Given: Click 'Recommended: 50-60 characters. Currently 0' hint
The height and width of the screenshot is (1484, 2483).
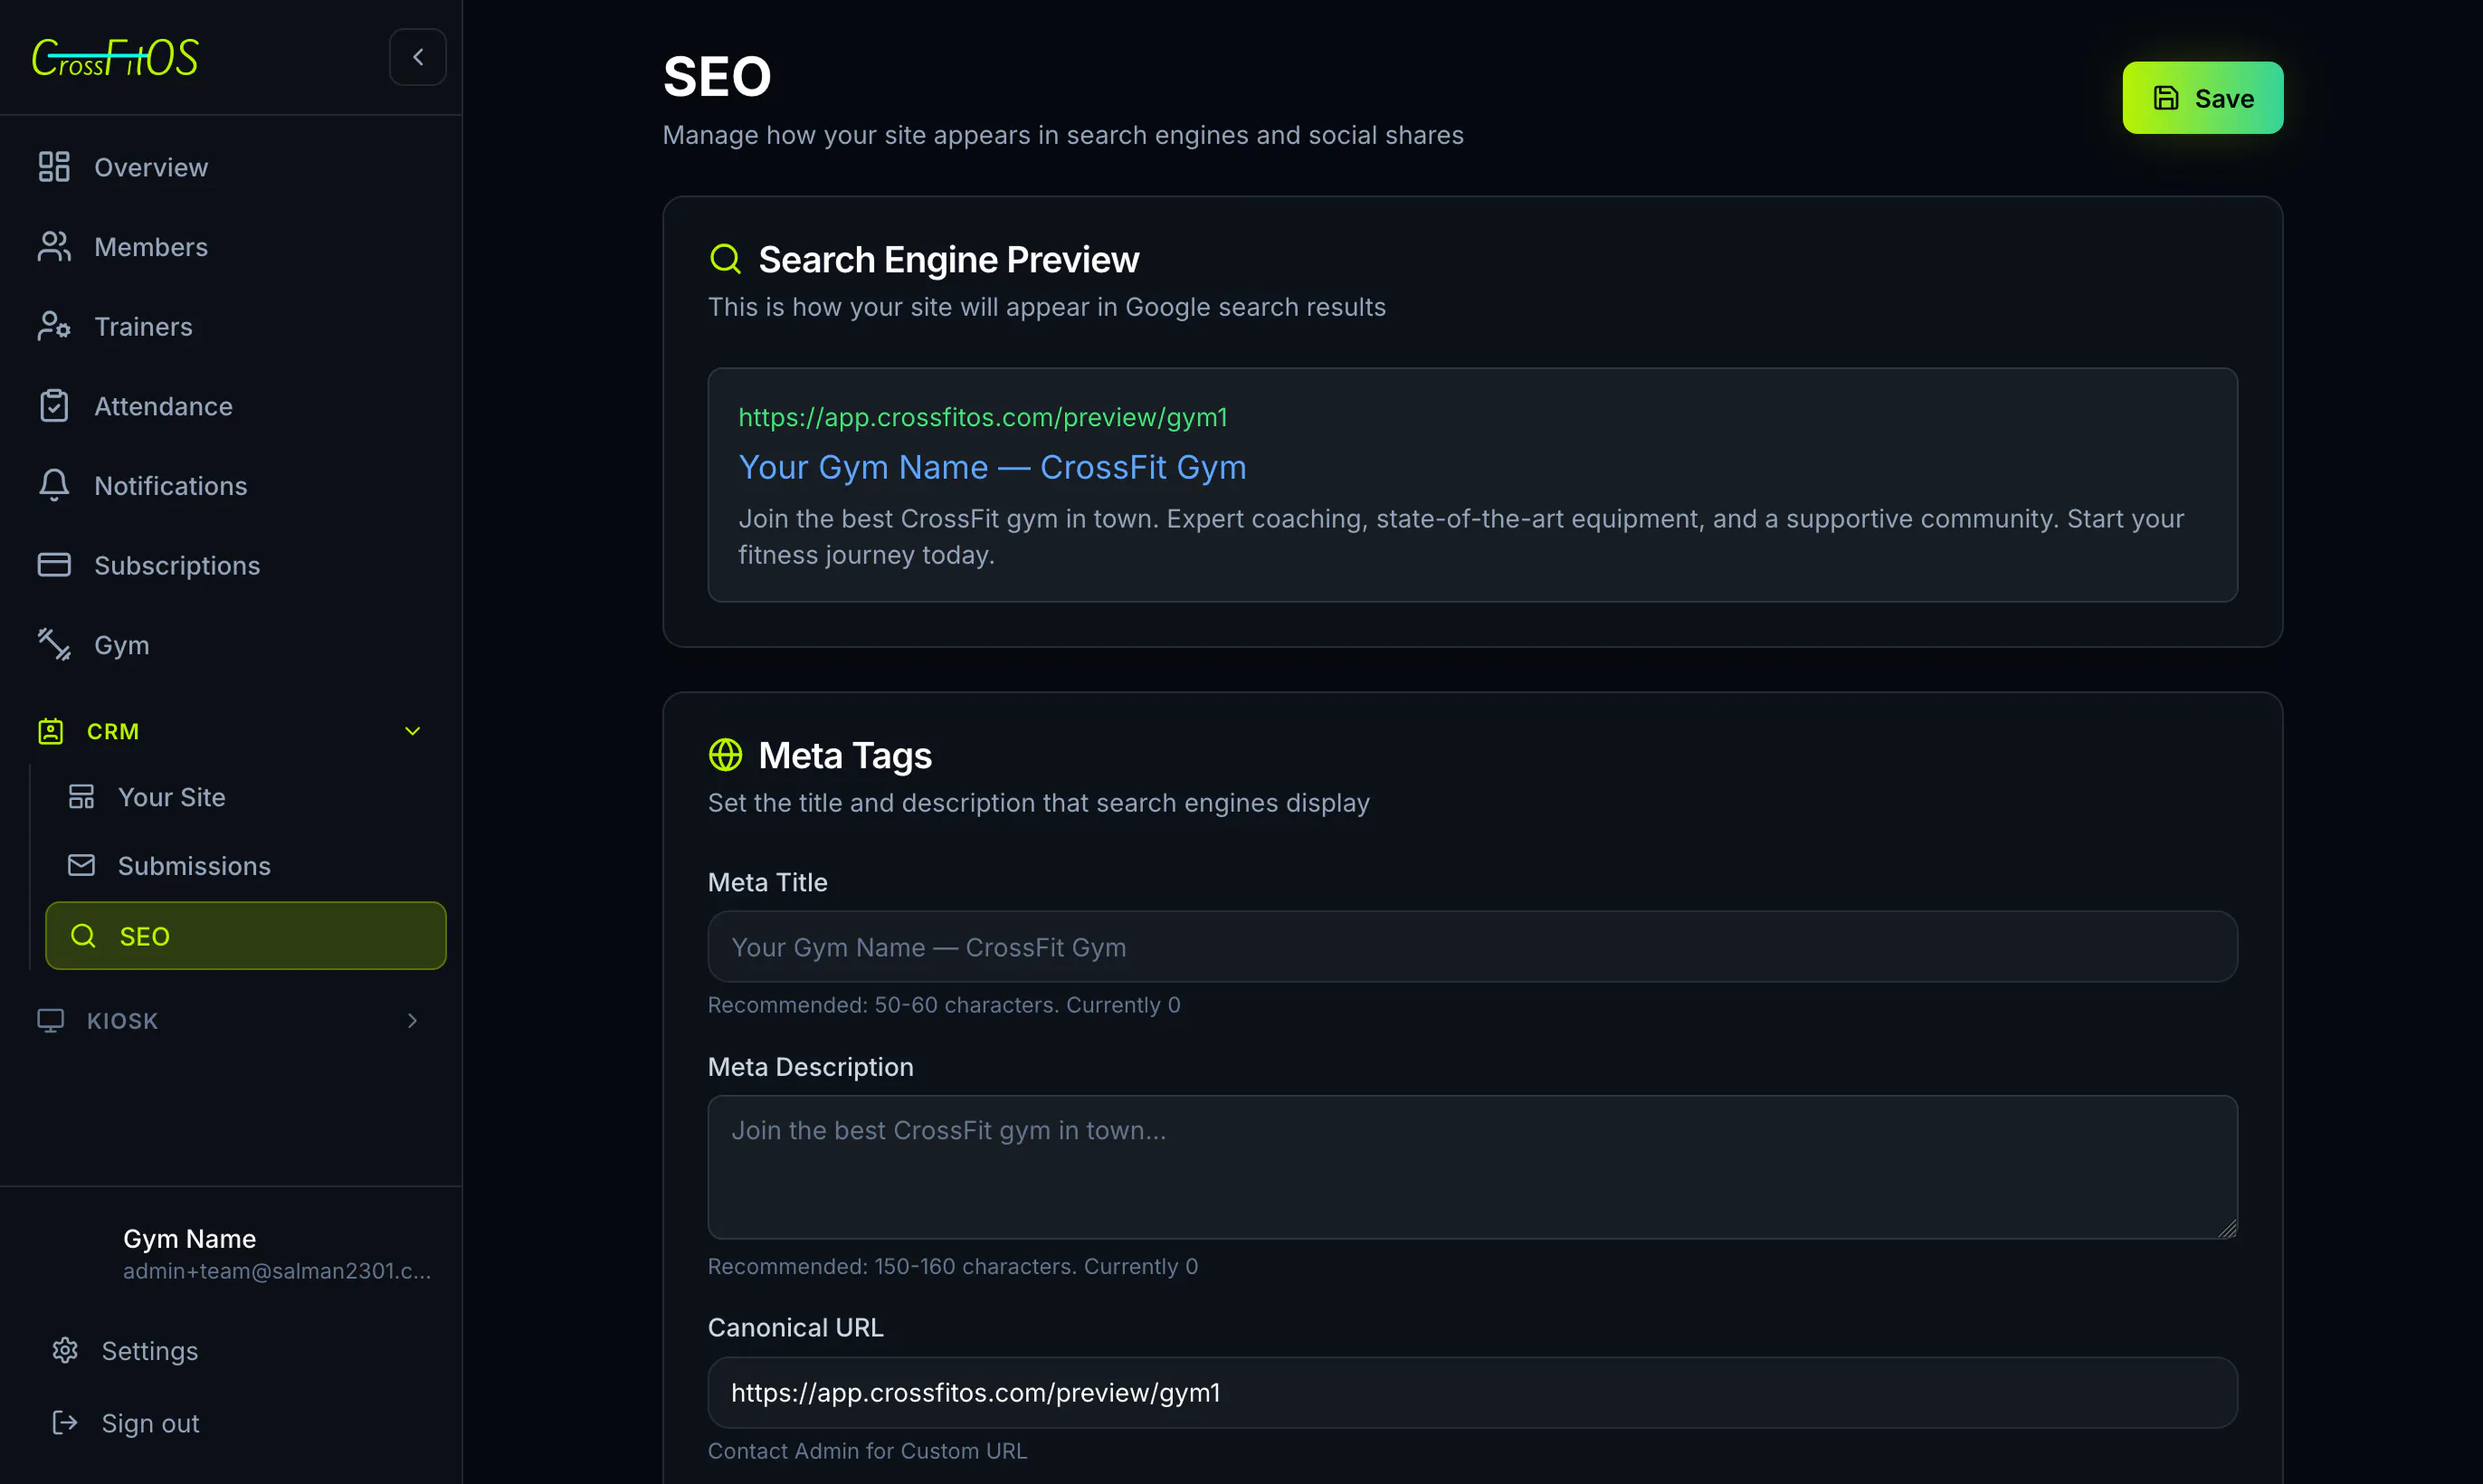Looking at the screenshot, I should coord(944,1004).
